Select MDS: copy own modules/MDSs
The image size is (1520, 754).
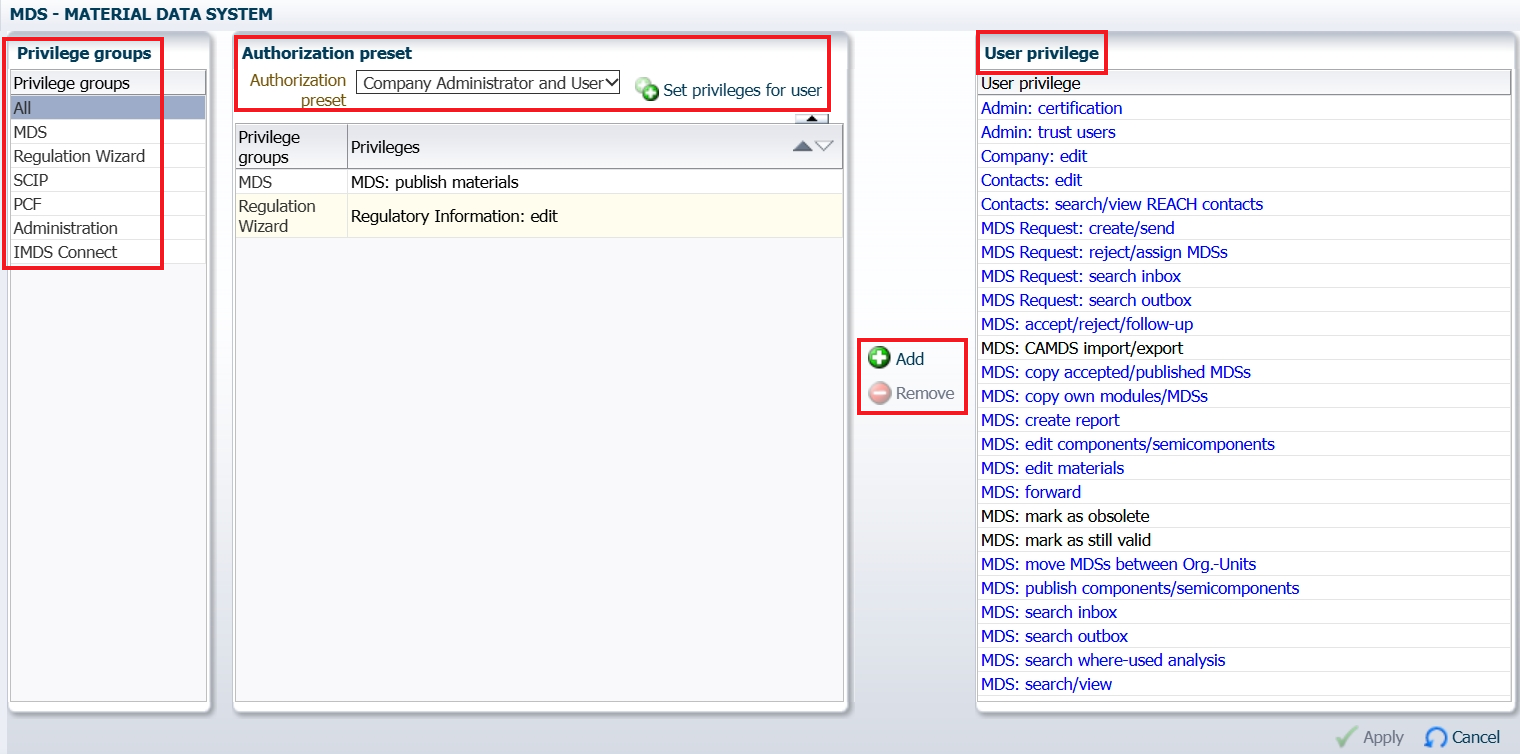pos(1244,396)
